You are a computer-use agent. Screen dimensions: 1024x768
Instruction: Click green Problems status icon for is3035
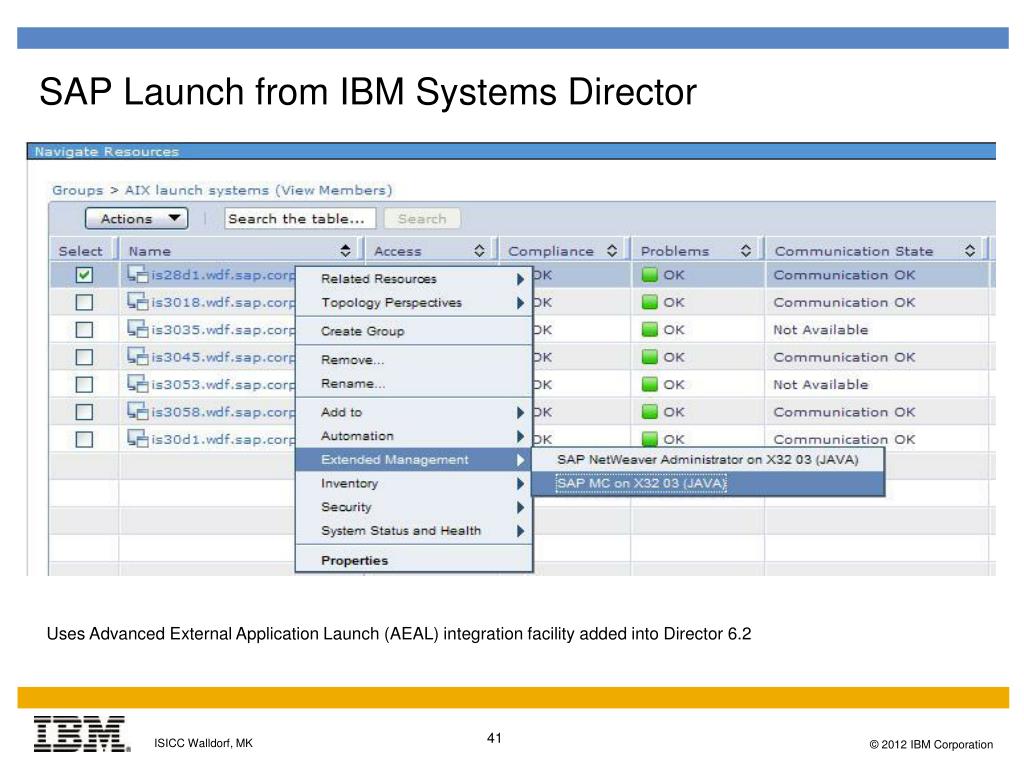point(649,330)
